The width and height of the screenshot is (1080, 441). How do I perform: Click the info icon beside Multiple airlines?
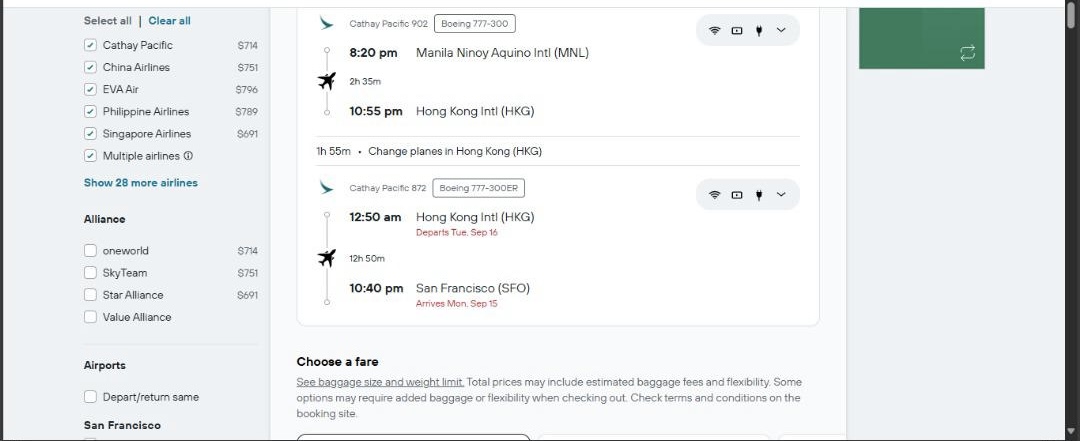(x=188, y=156)
